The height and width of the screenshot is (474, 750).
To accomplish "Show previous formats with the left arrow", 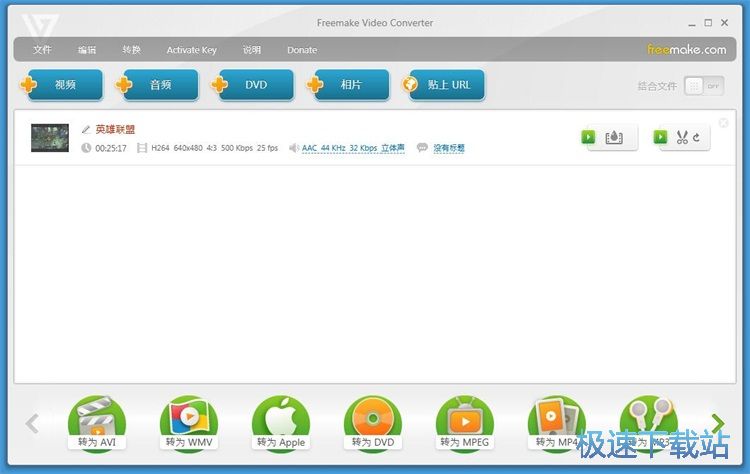I will pos(32,424).
